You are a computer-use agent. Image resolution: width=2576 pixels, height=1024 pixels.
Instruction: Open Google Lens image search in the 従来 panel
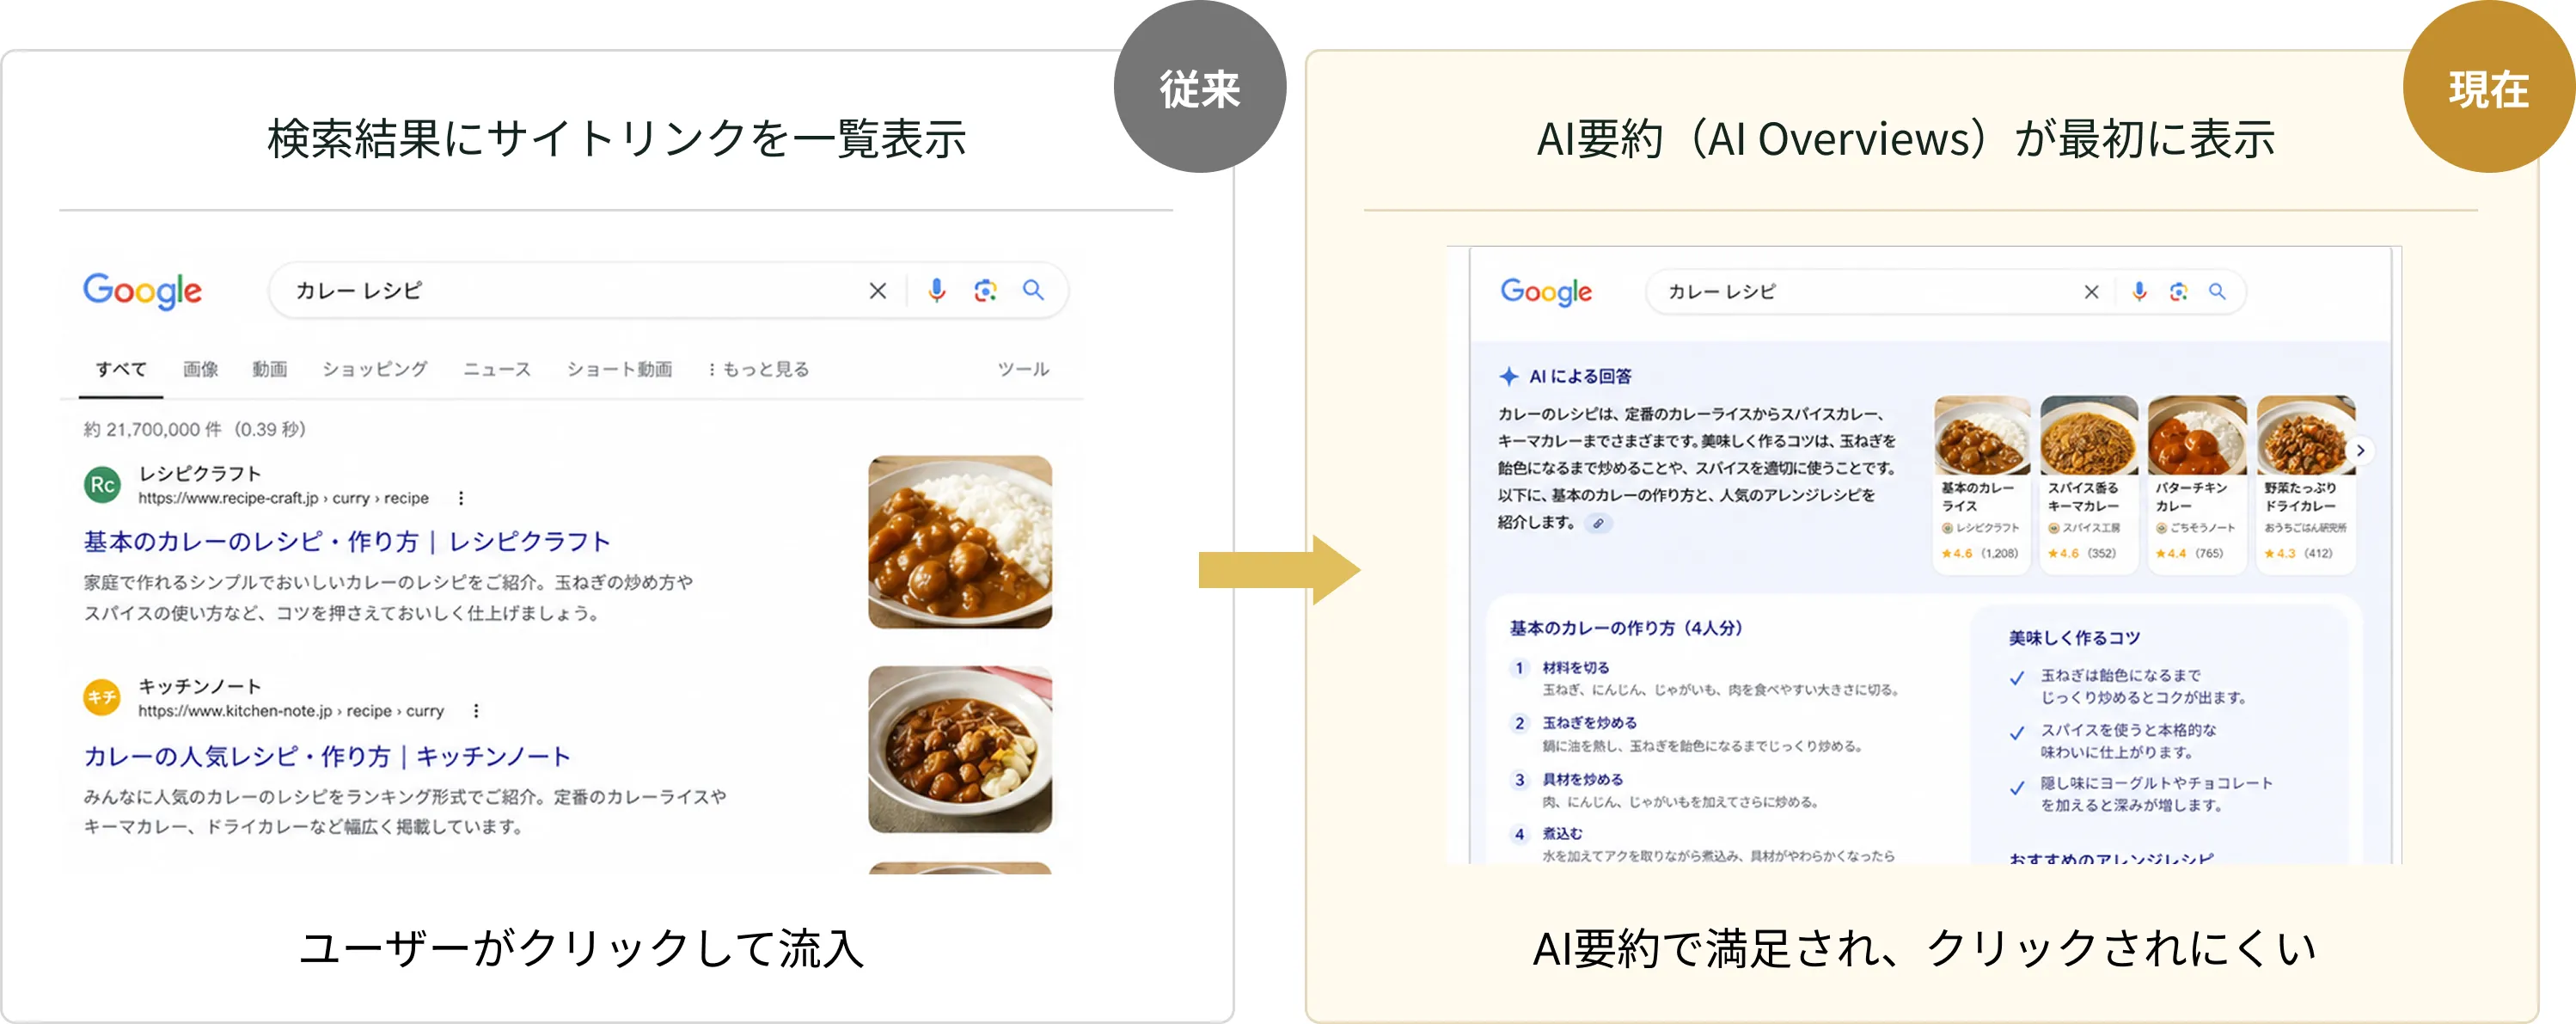pos(985,291)
